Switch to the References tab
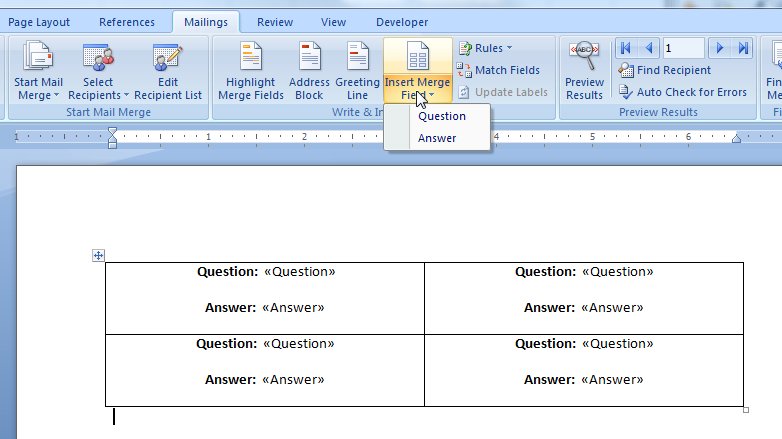 [127, 22]
